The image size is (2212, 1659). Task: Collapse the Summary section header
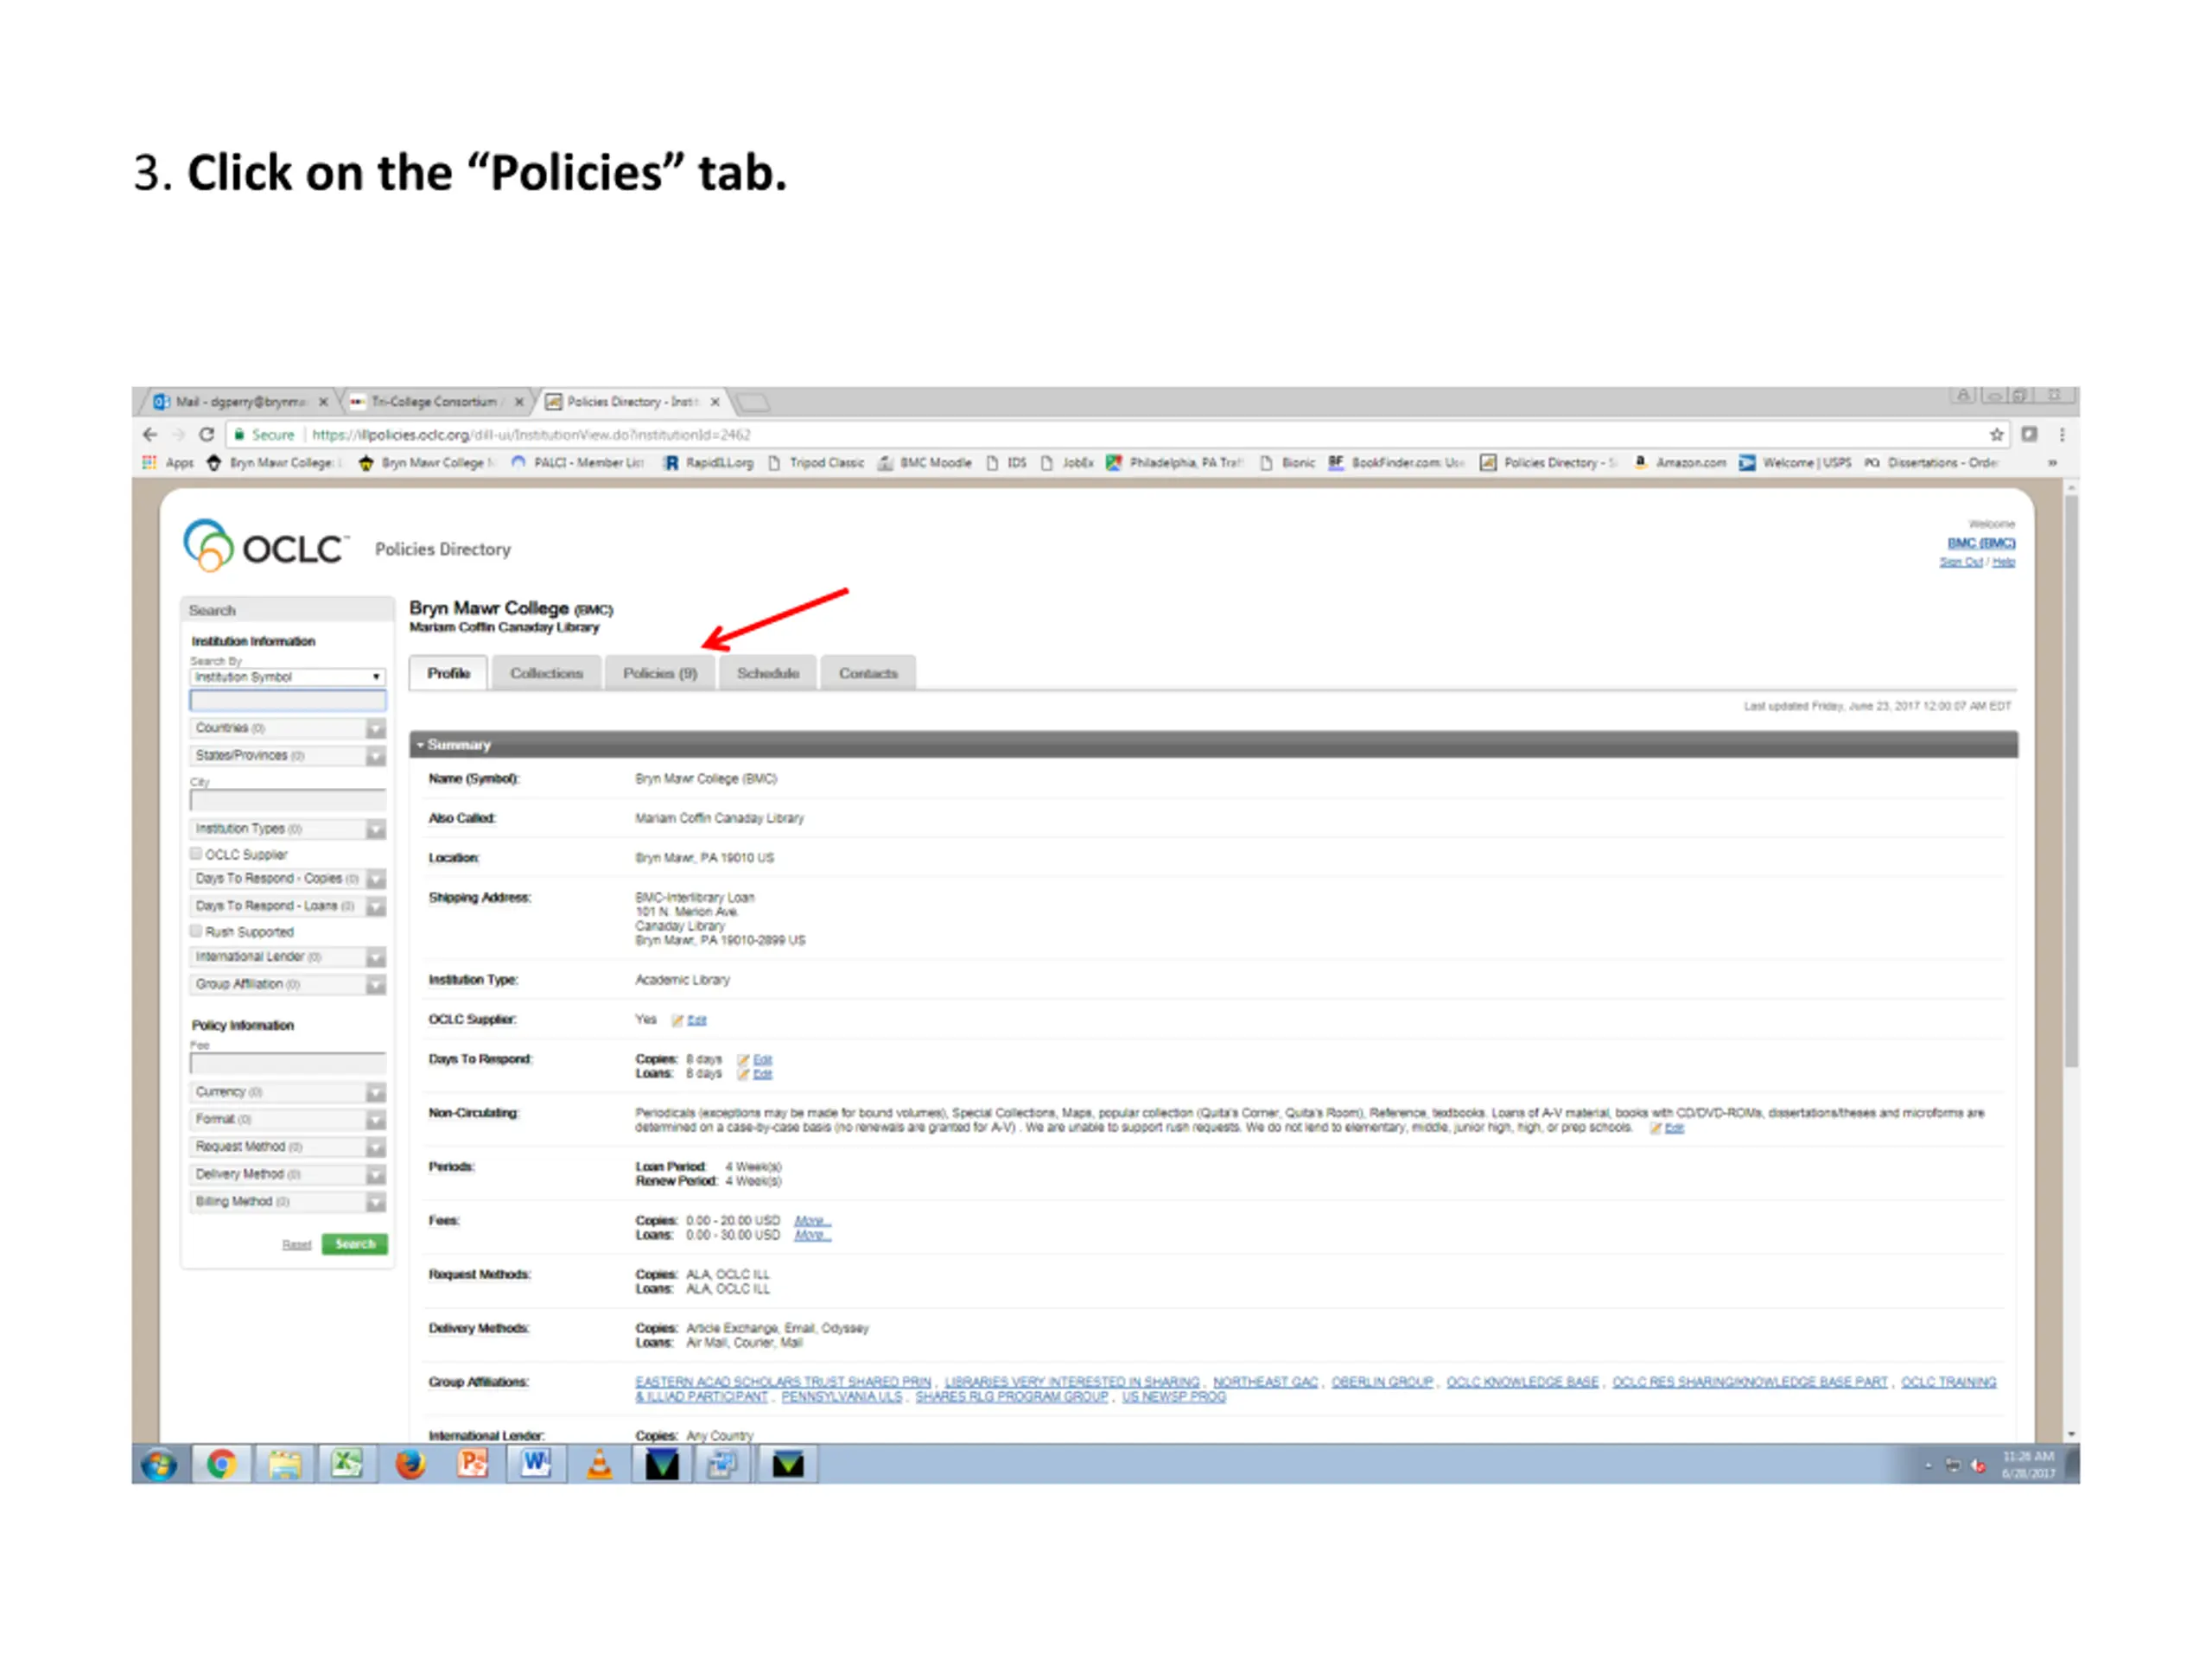(1213, 745)
